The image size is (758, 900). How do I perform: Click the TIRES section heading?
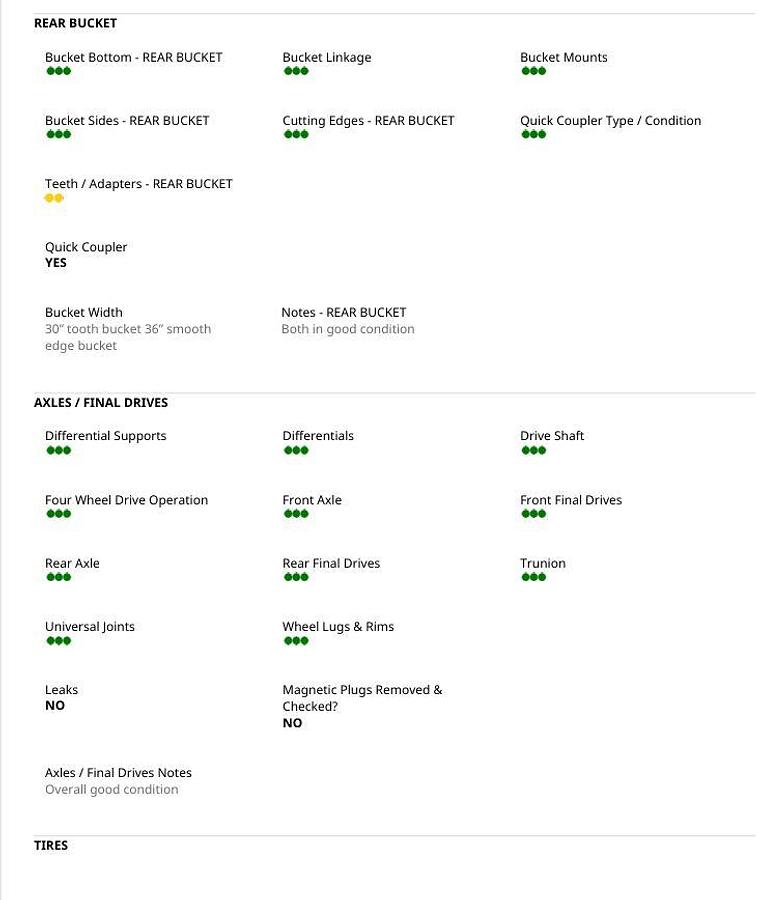51,845
